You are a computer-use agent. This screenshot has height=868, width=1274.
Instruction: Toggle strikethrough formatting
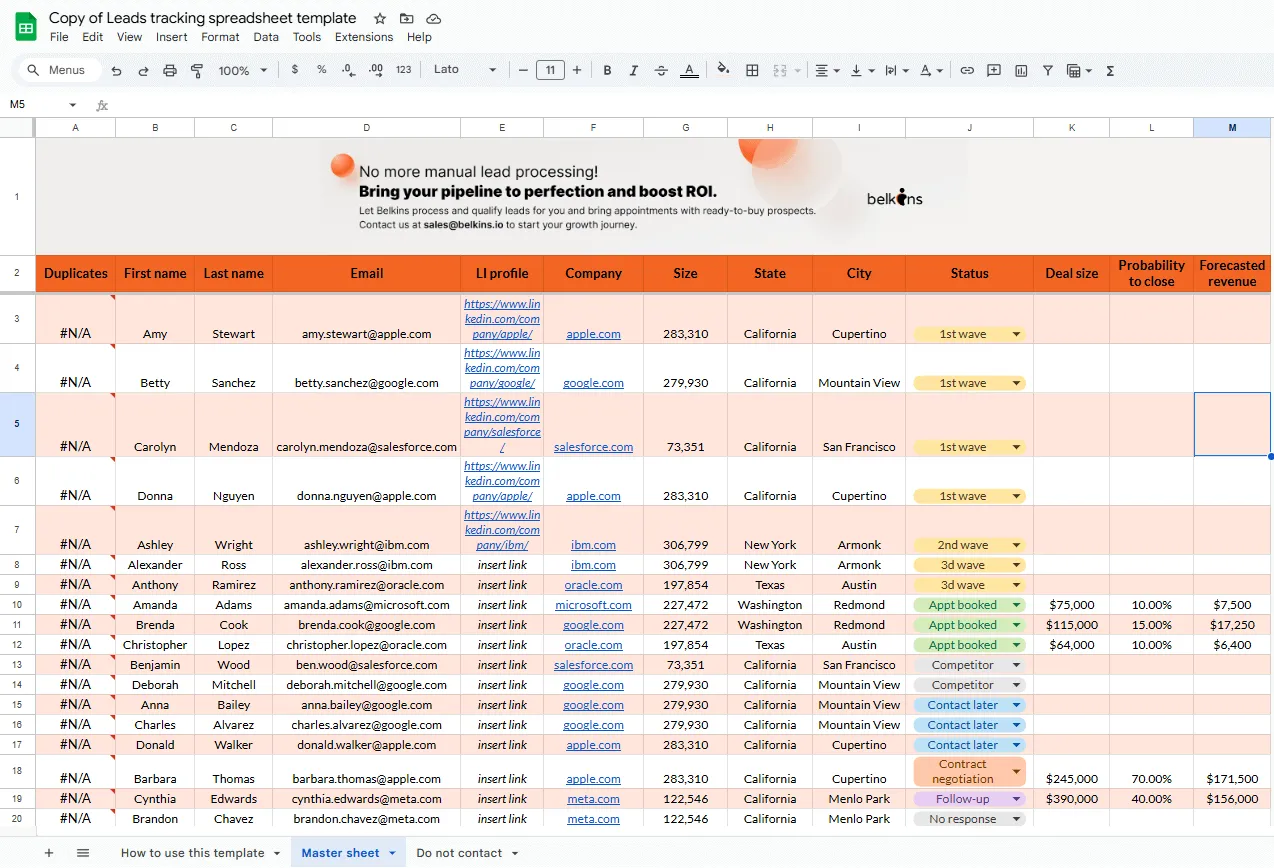pyautogui.click(x=661, y=70)
